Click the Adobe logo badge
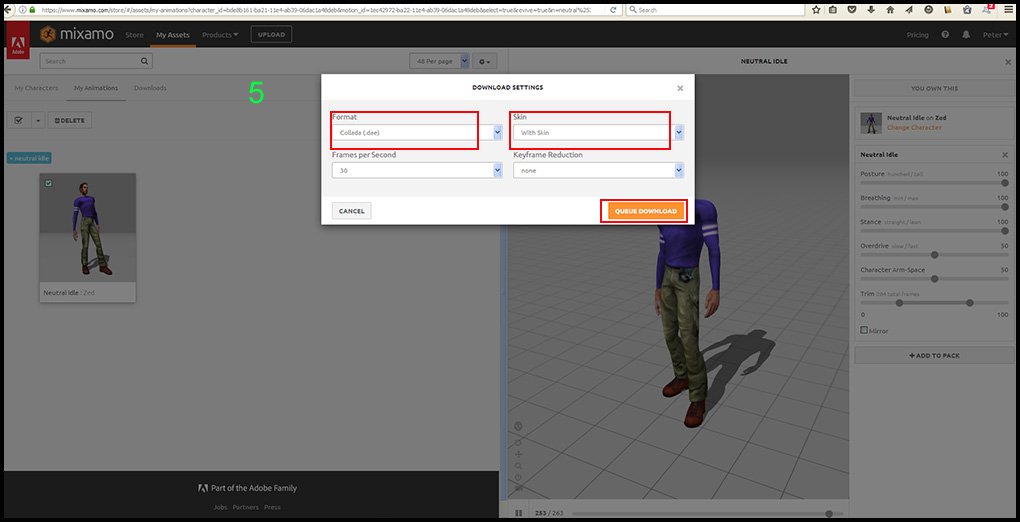 pyautogui.click(x=18, y=41)
